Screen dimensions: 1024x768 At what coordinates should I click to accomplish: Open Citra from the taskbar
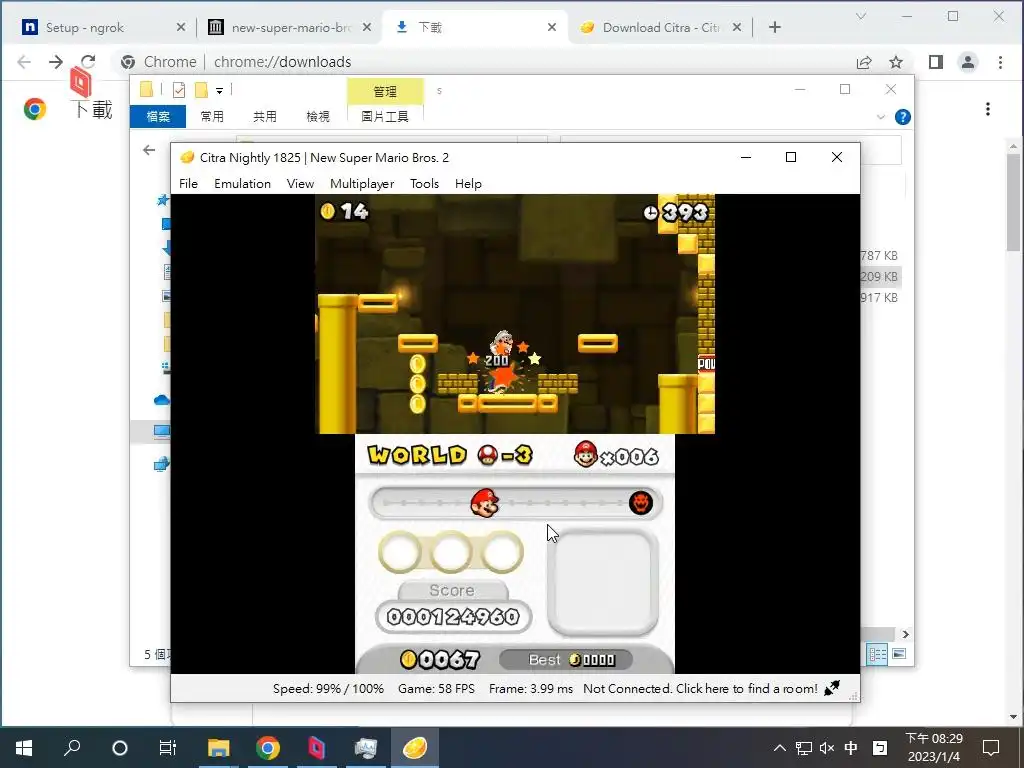(415, 748)
